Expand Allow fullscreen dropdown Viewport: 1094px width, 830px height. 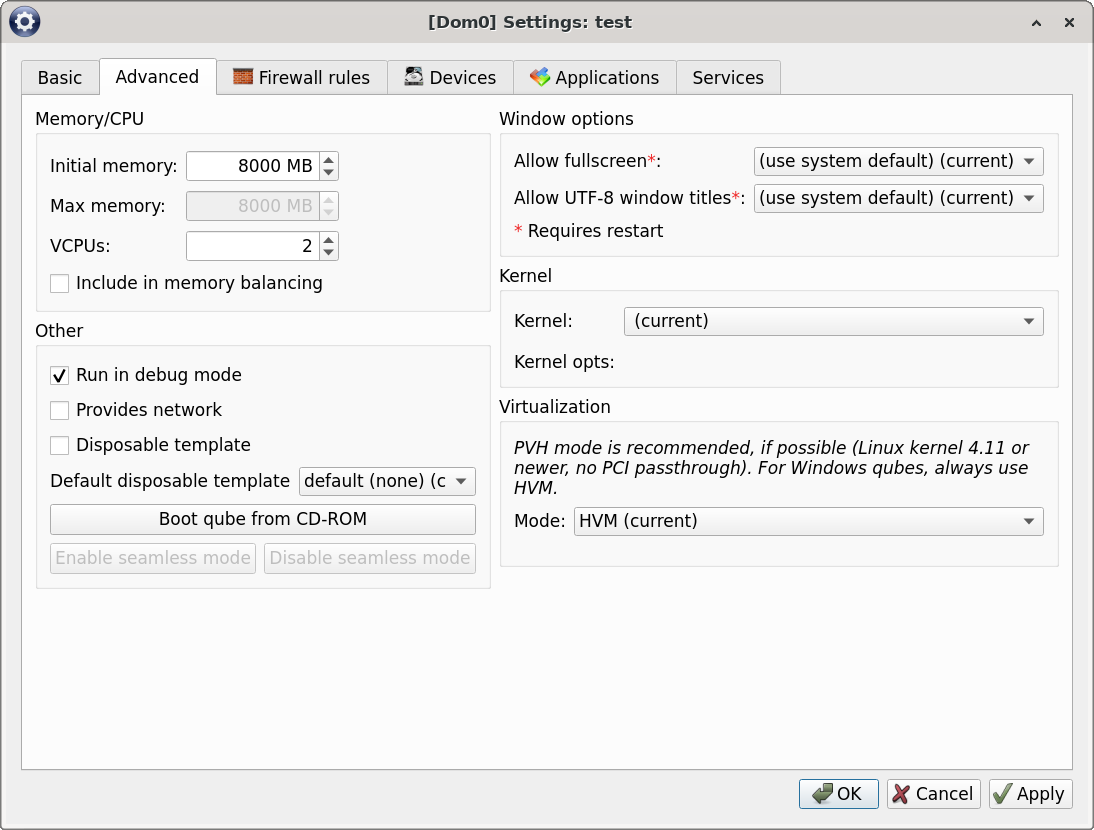(x=898, y=161)
